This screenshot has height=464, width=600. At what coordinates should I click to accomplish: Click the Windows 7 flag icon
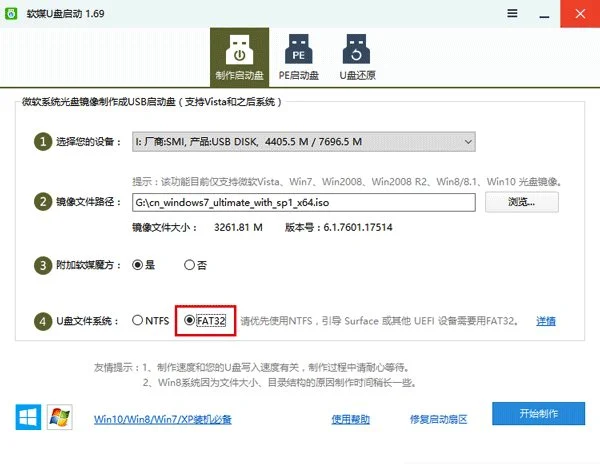60,417
